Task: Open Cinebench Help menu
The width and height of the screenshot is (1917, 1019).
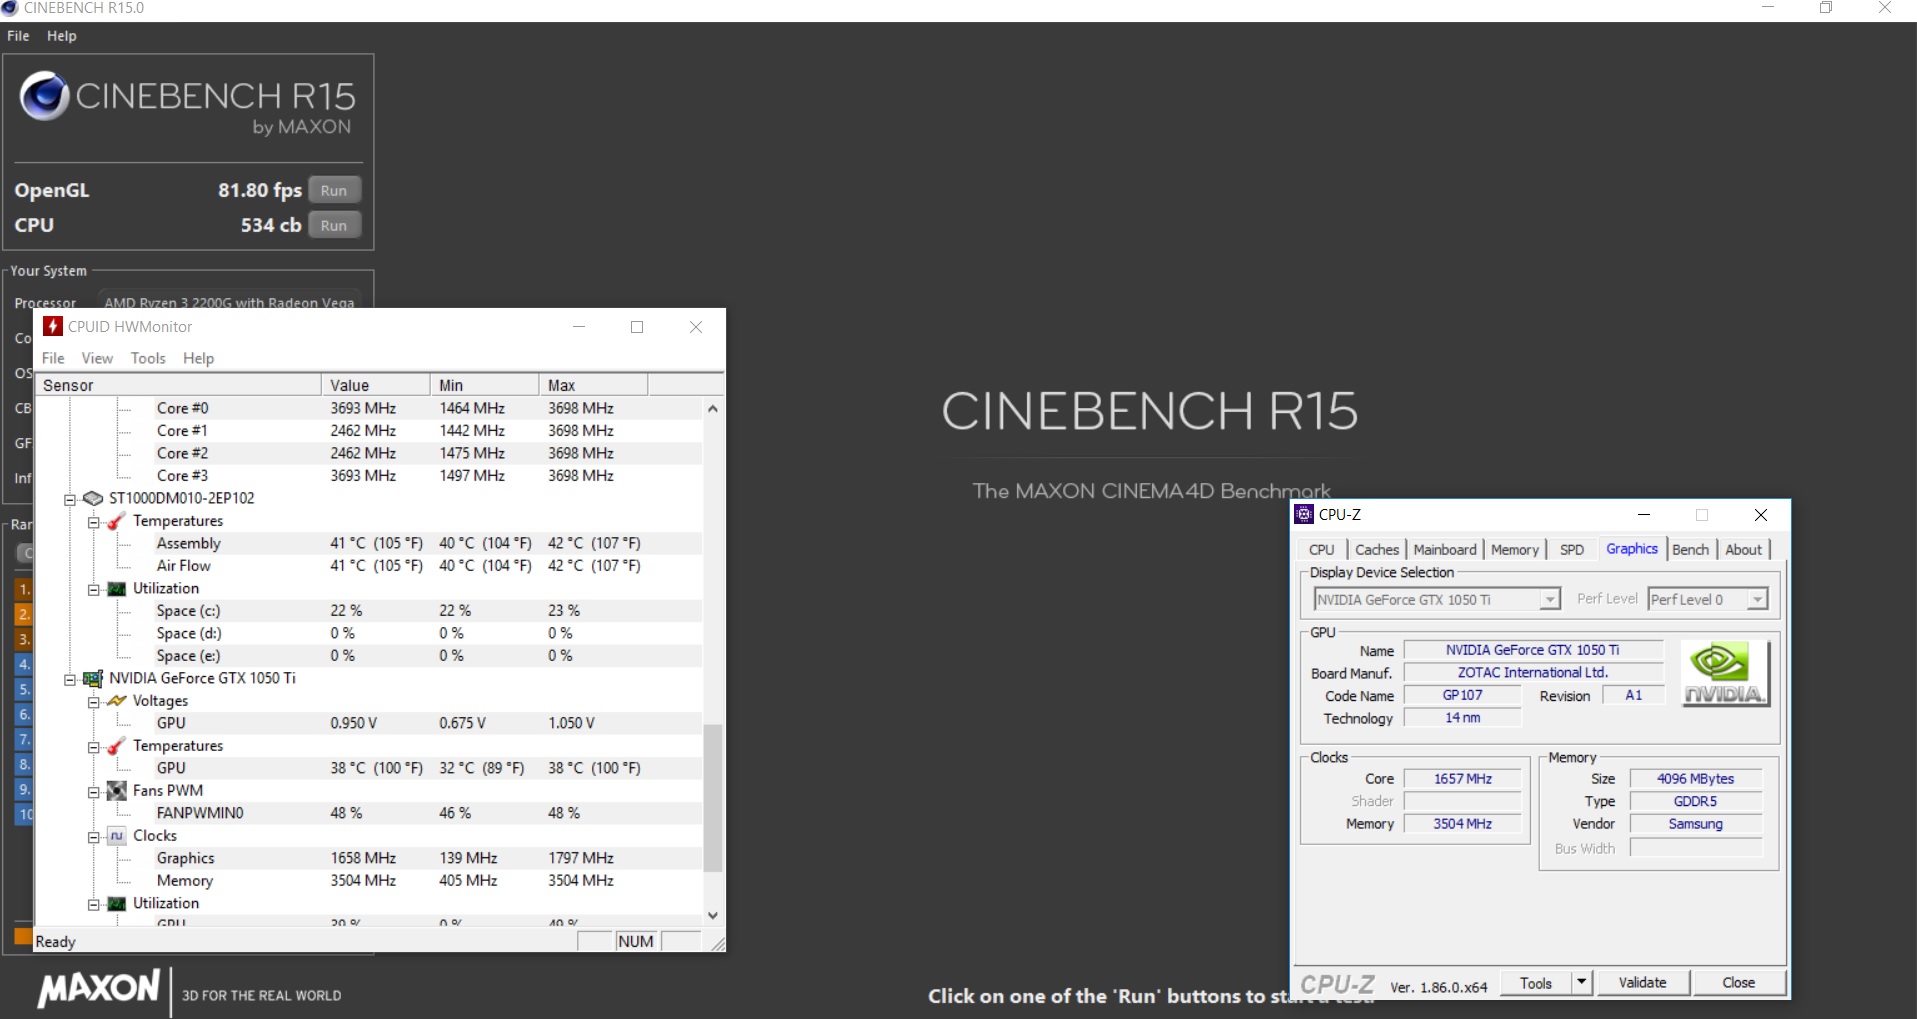Action: pyautogui.click(x=61, y=36)
